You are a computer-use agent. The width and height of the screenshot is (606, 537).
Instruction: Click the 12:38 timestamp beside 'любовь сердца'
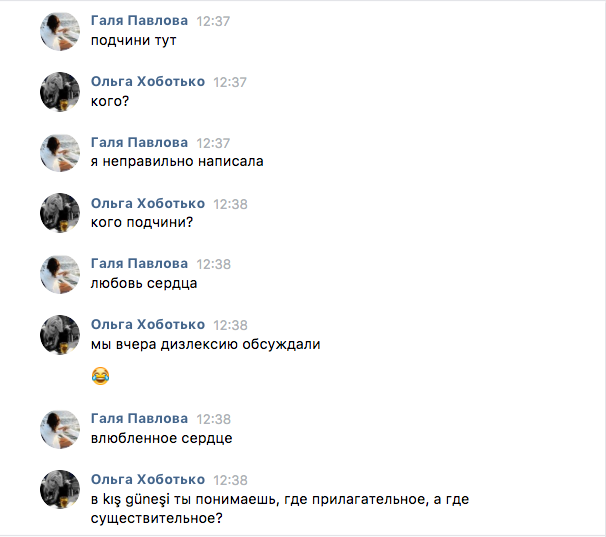click(213, 264)
